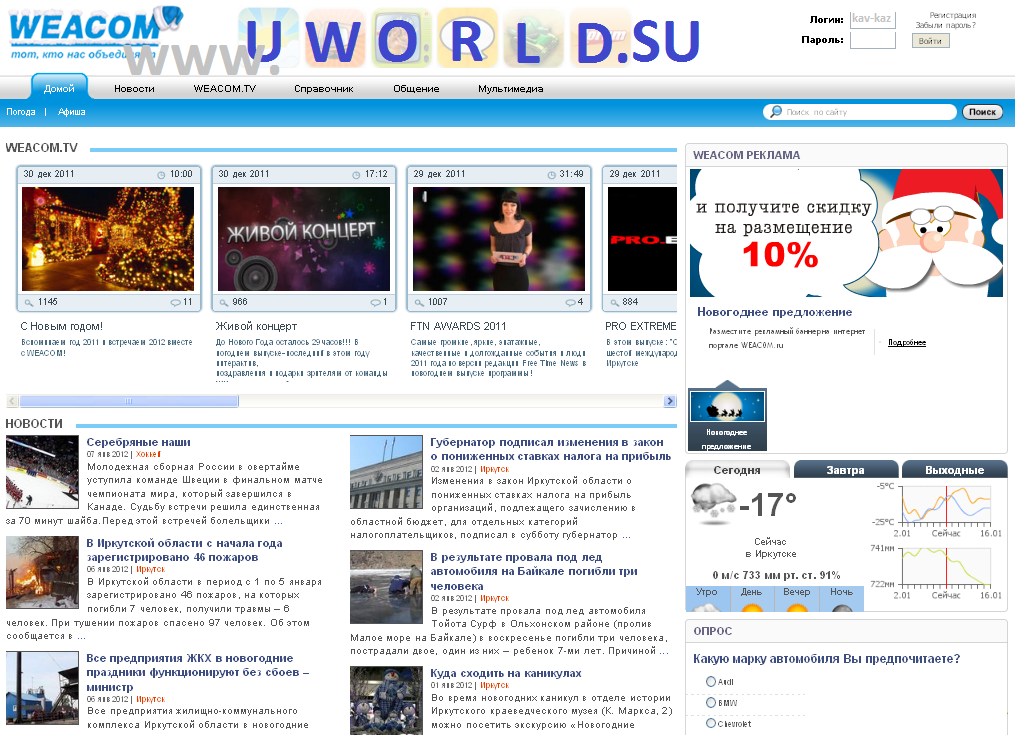Viewport: 1015px width, 735px height.
Task: Click the views icon next to 1145
Action: (x=29, y=302)
